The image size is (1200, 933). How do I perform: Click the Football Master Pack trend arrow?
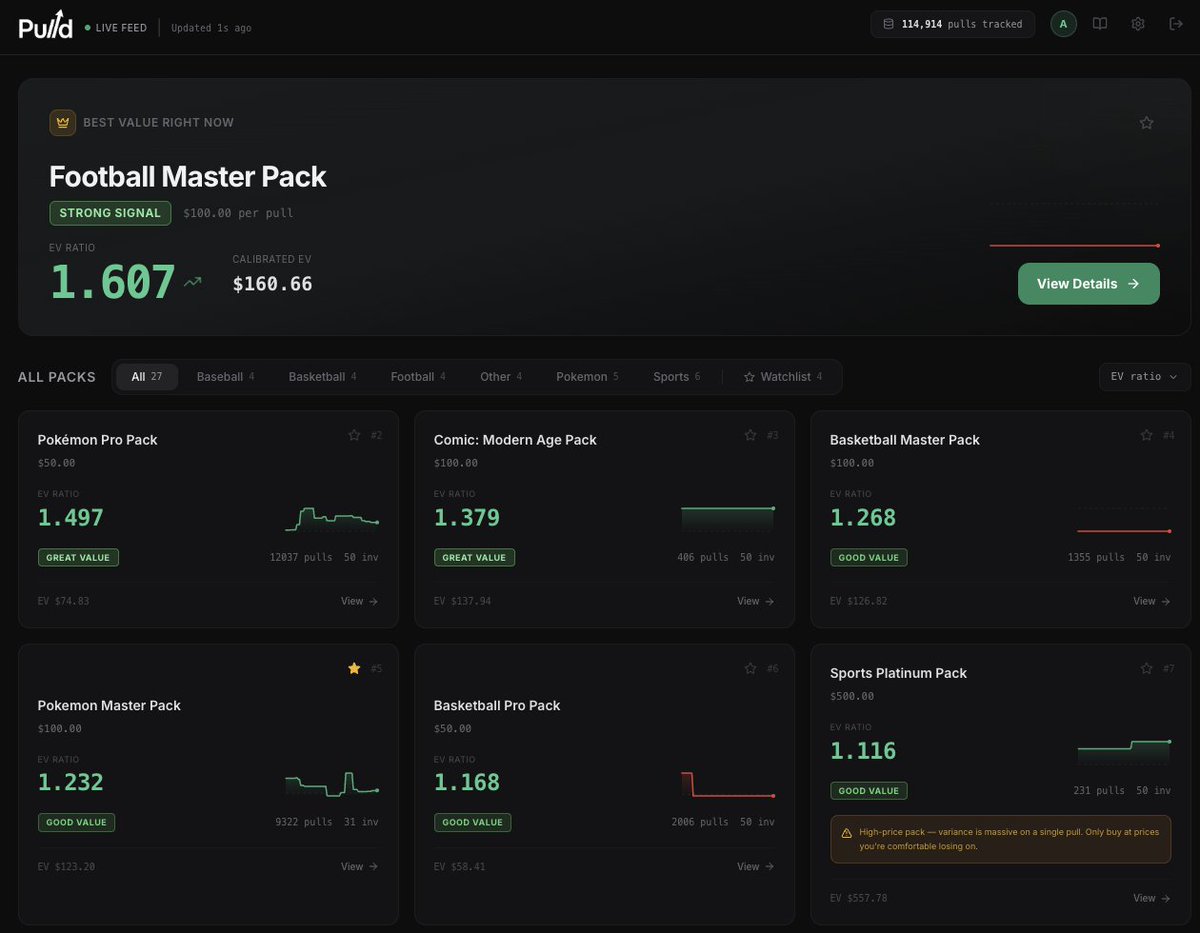point(193,283)
